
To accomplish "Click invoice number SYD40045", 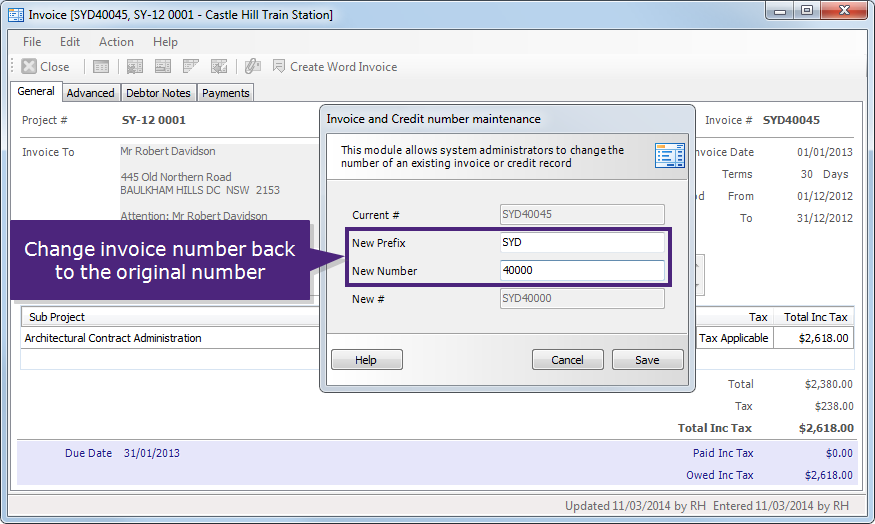I will coord(791,120).
